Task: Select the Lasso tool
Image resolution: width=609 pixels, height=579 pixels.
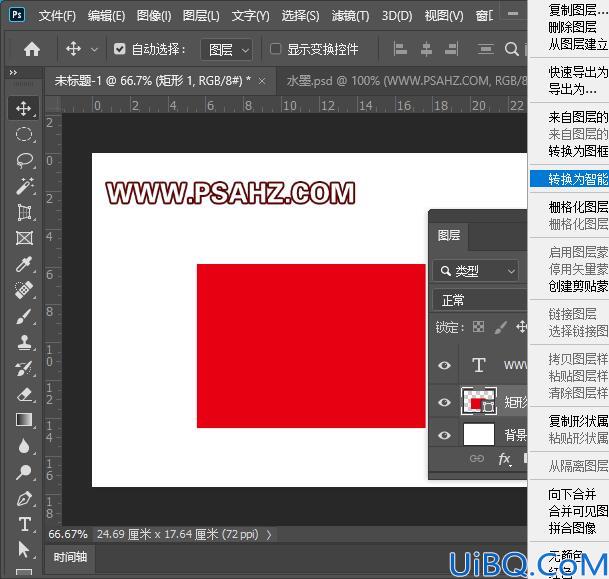Action: pyautogui.click(x=24, y=160)
